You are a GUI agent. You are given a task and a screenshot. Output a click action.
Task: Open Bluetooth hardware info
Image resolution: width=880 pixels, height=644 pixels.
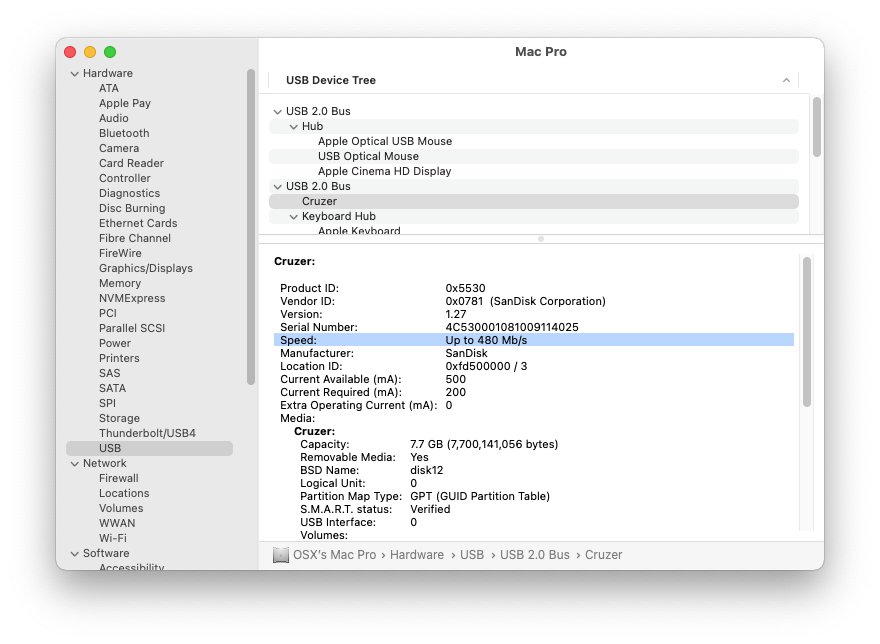tap(124, 133)
